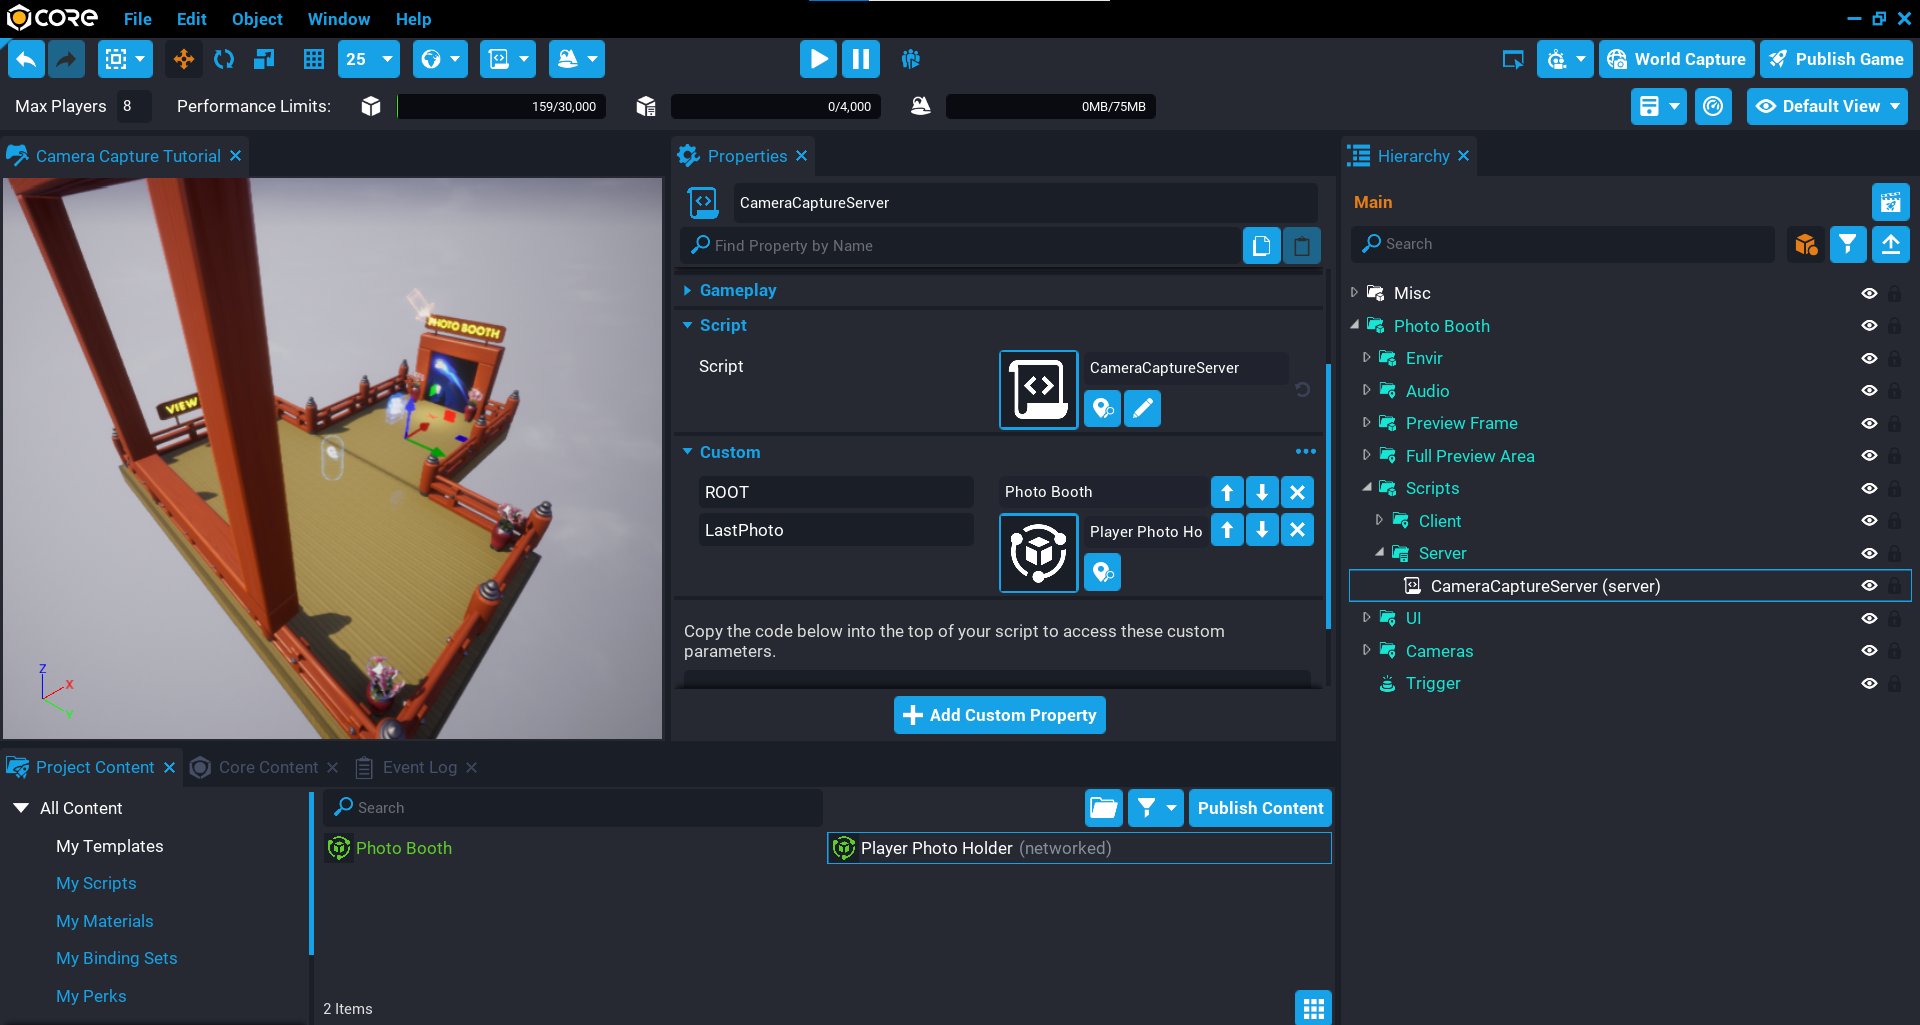Click the Publish Game button
1920x1025 pixels.
point(1836,60)
